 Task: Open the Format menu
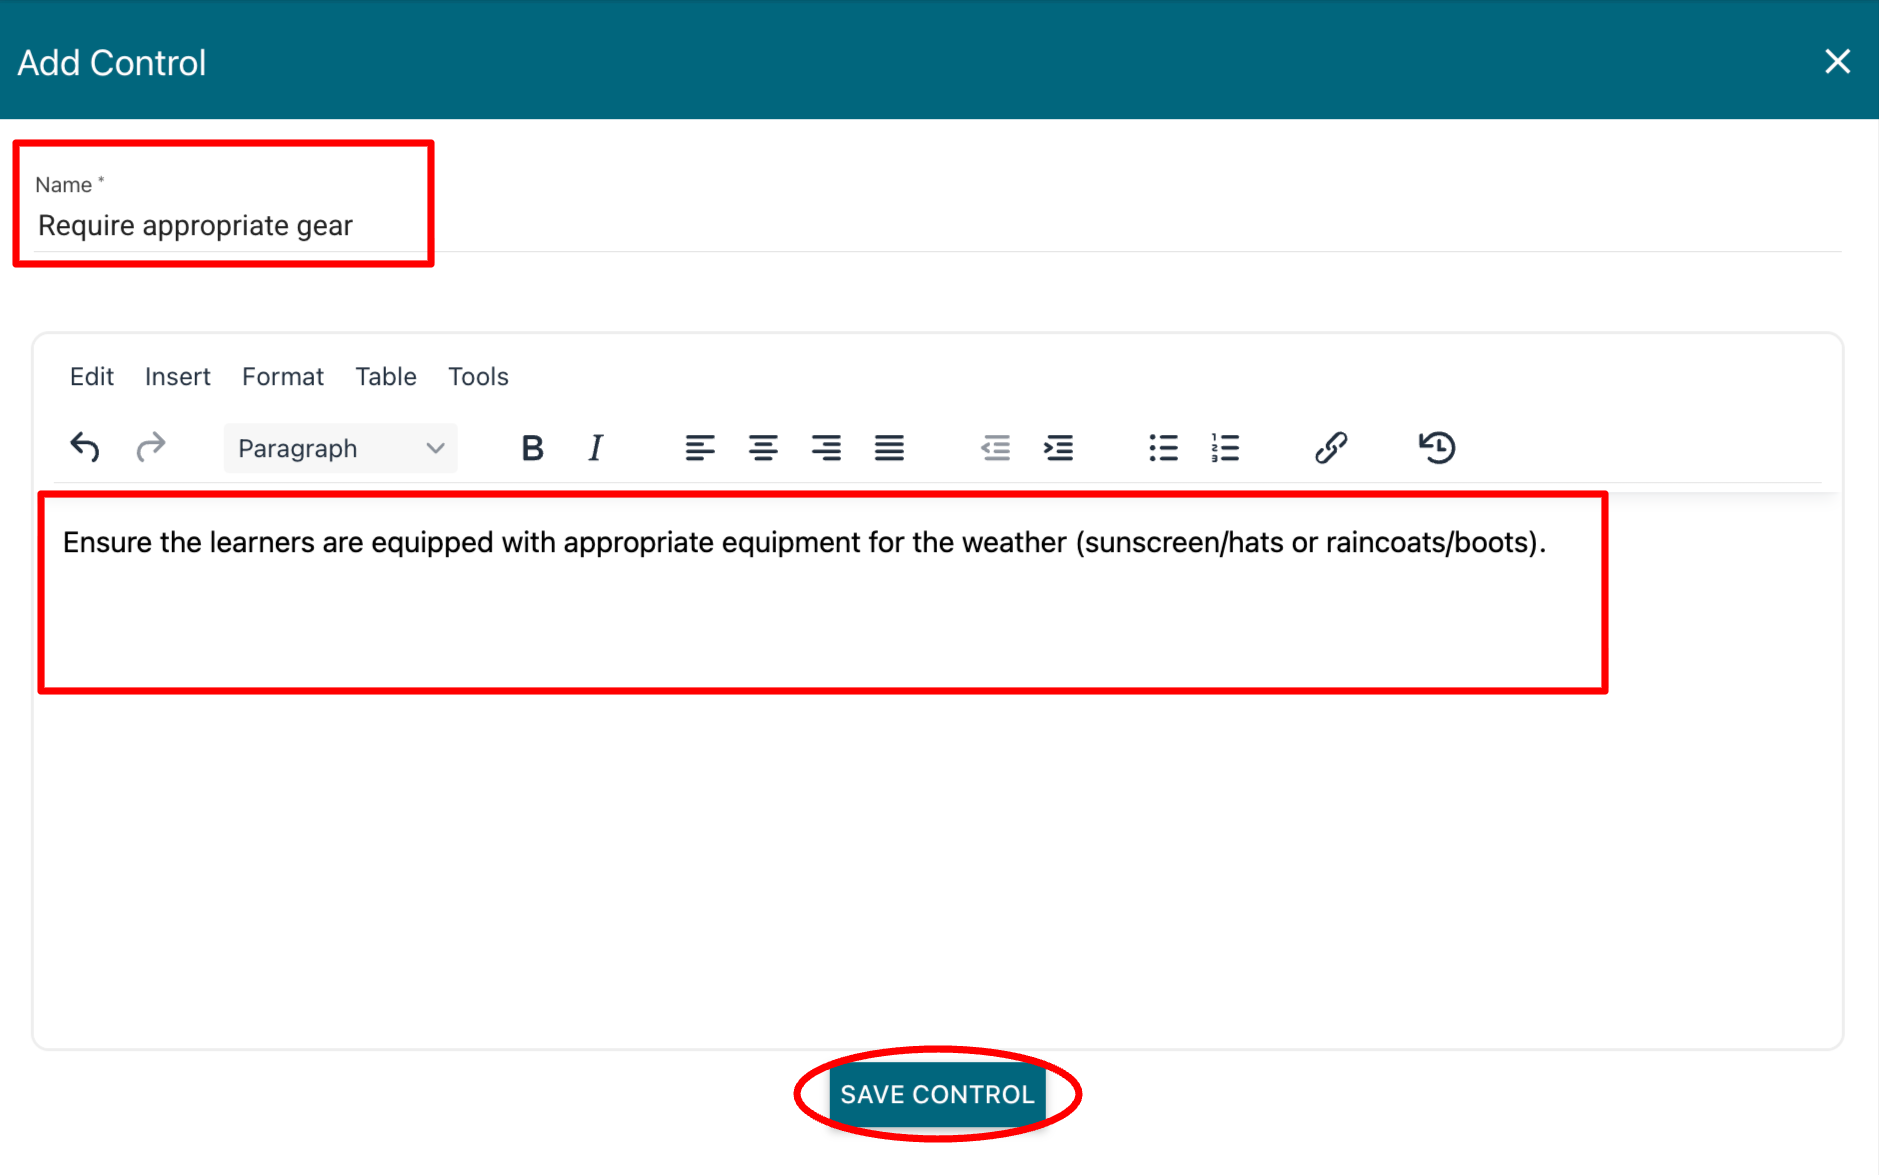283,377
